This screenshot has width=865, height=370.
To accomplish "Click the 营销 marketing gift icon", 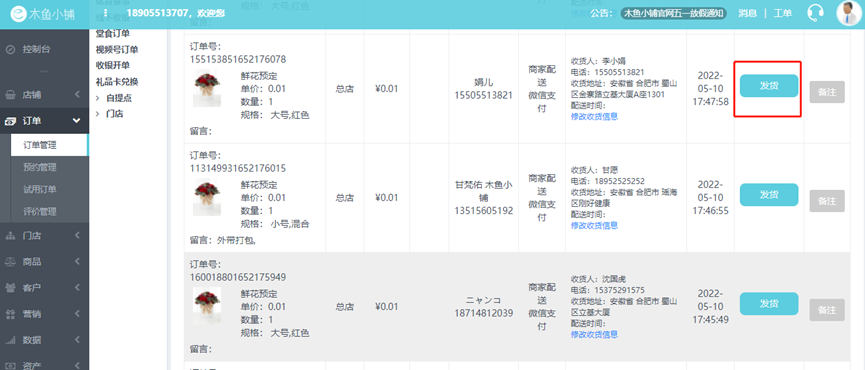I will 10,314.
